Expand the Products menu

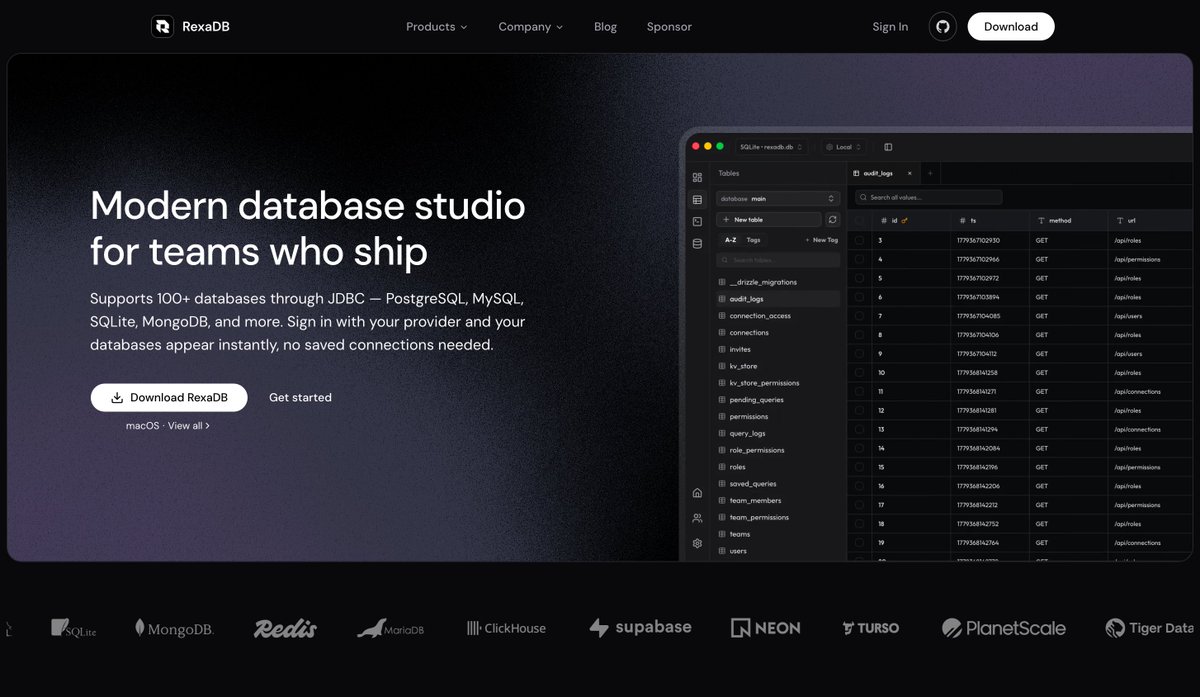437,27
